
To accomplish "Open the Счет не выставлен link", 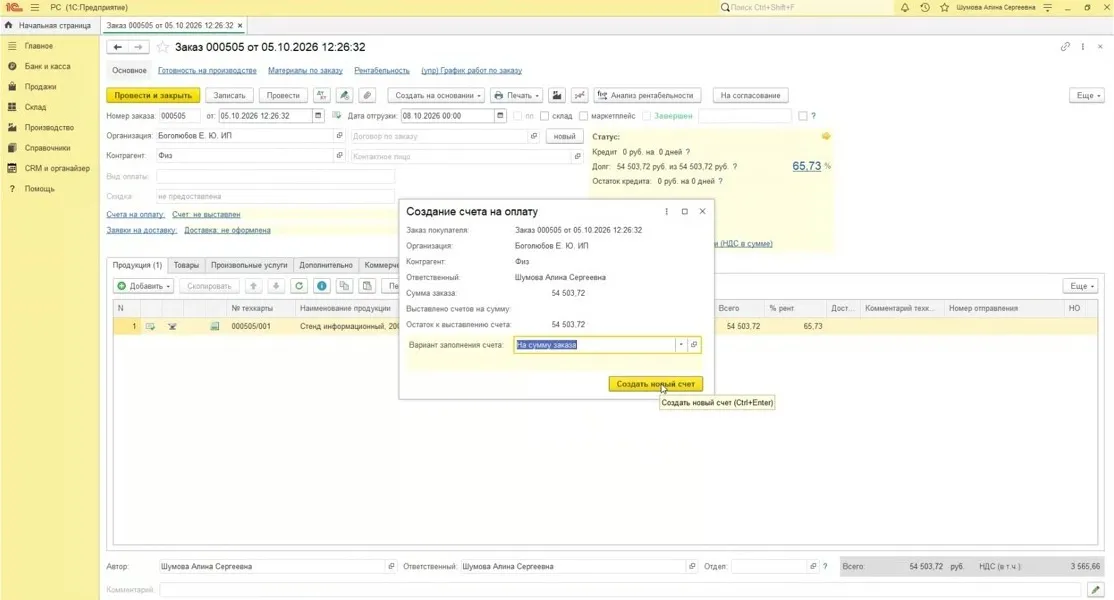I will click(x=206, y=214).
